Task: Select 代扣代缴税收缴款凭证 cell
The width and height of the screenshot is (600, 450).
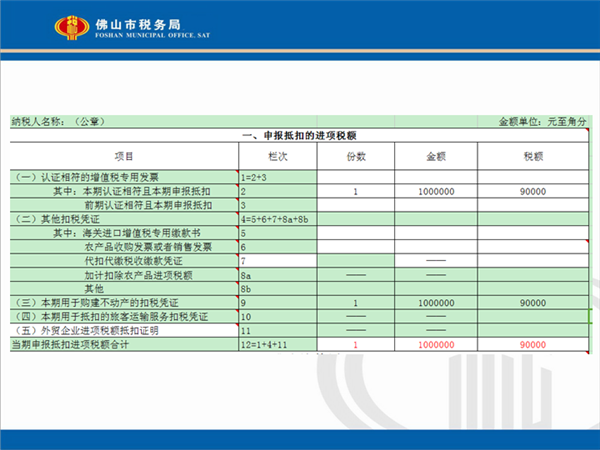Action: click(x=124, y=261)
